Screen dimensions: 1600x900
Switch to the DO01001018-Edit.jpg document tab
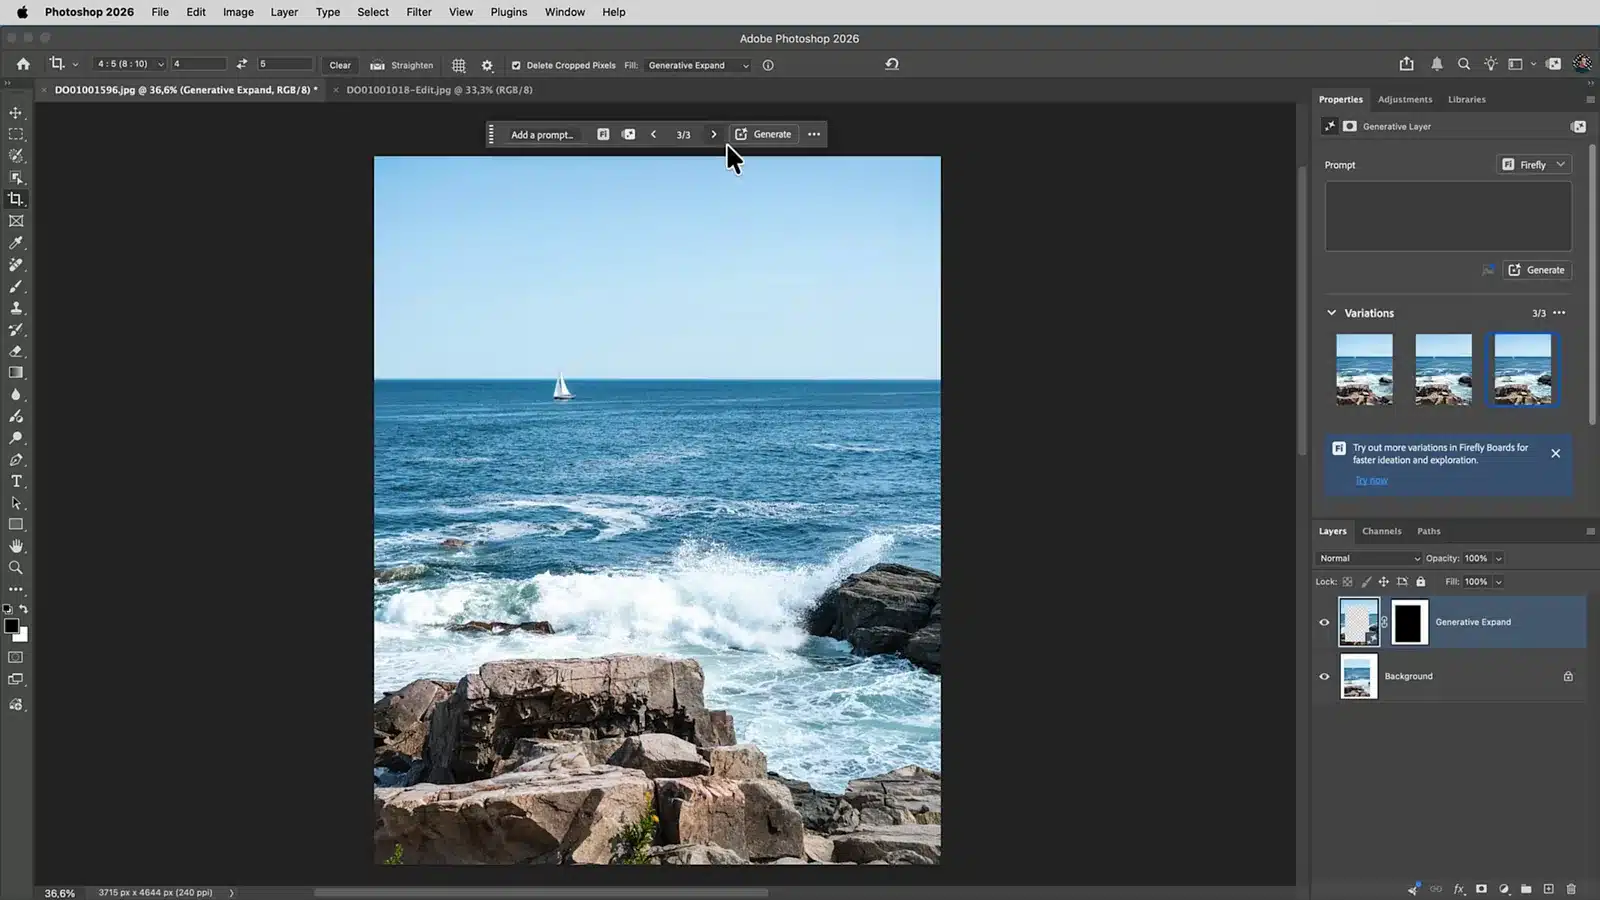(x=439, y=90)
